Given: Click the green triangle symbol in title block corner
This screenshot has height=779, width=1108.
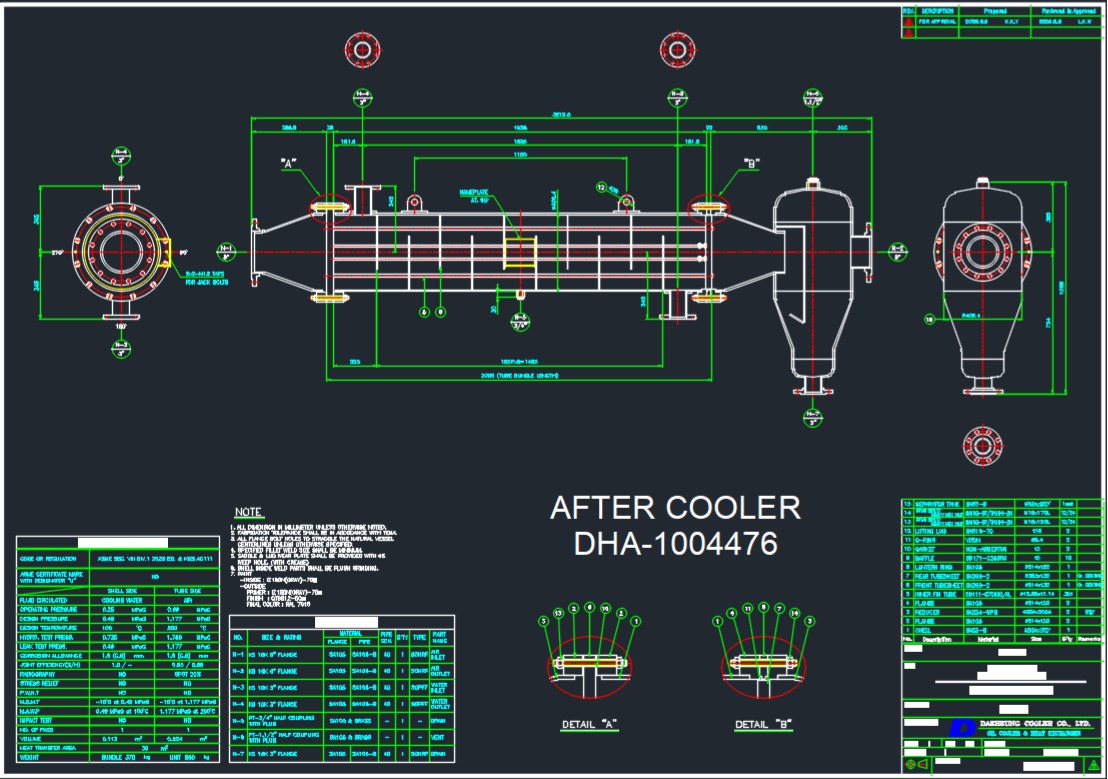Looking at the screenshot, I should pyautogui.click(x=1094, y=764).
